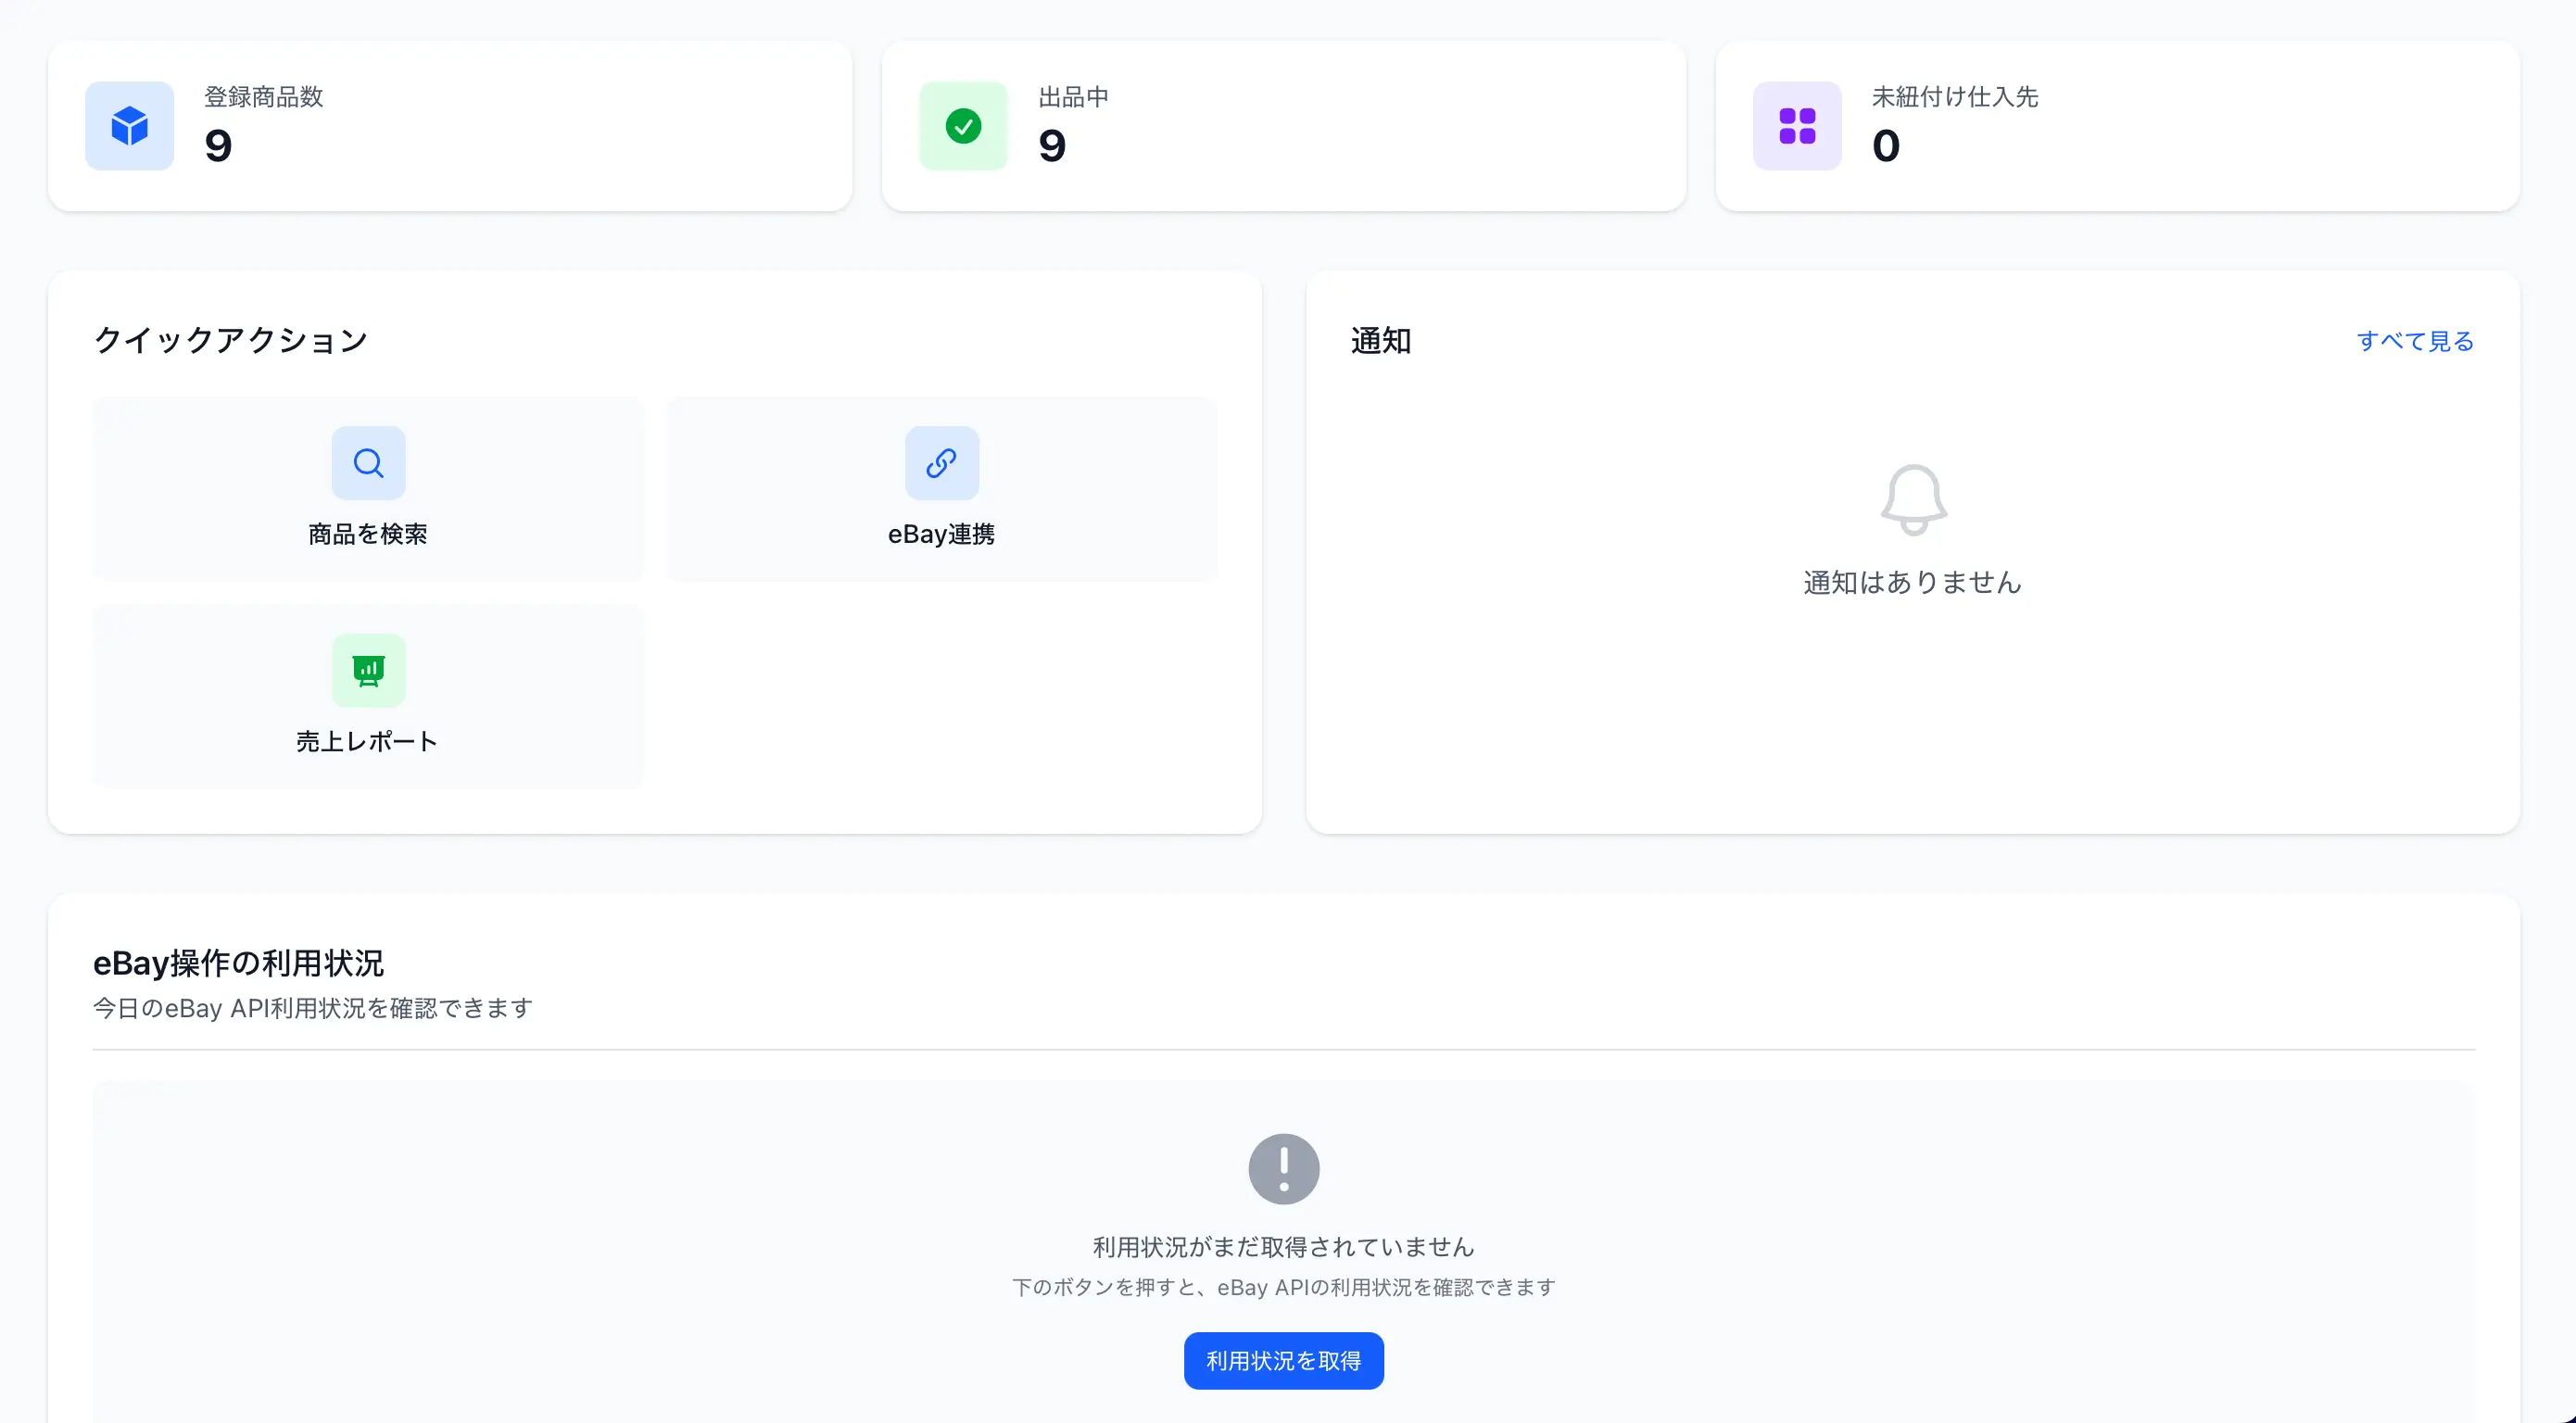This screenshot has height=1423, width=2576.
Task: Click the notification bell icon
Action: [x=1913, y=499]
